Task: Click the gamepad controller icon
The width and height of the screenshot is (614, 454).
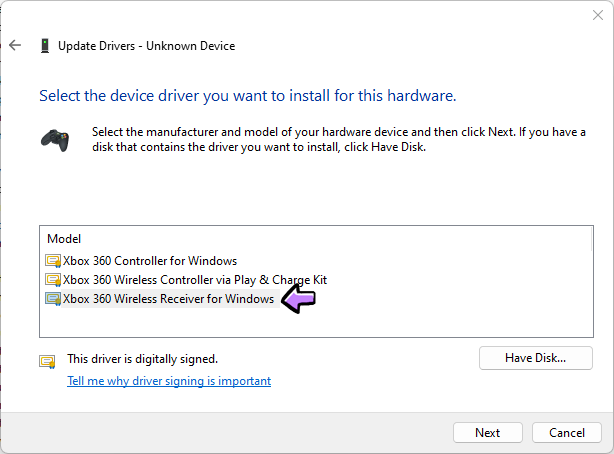Action: point(54,138)
